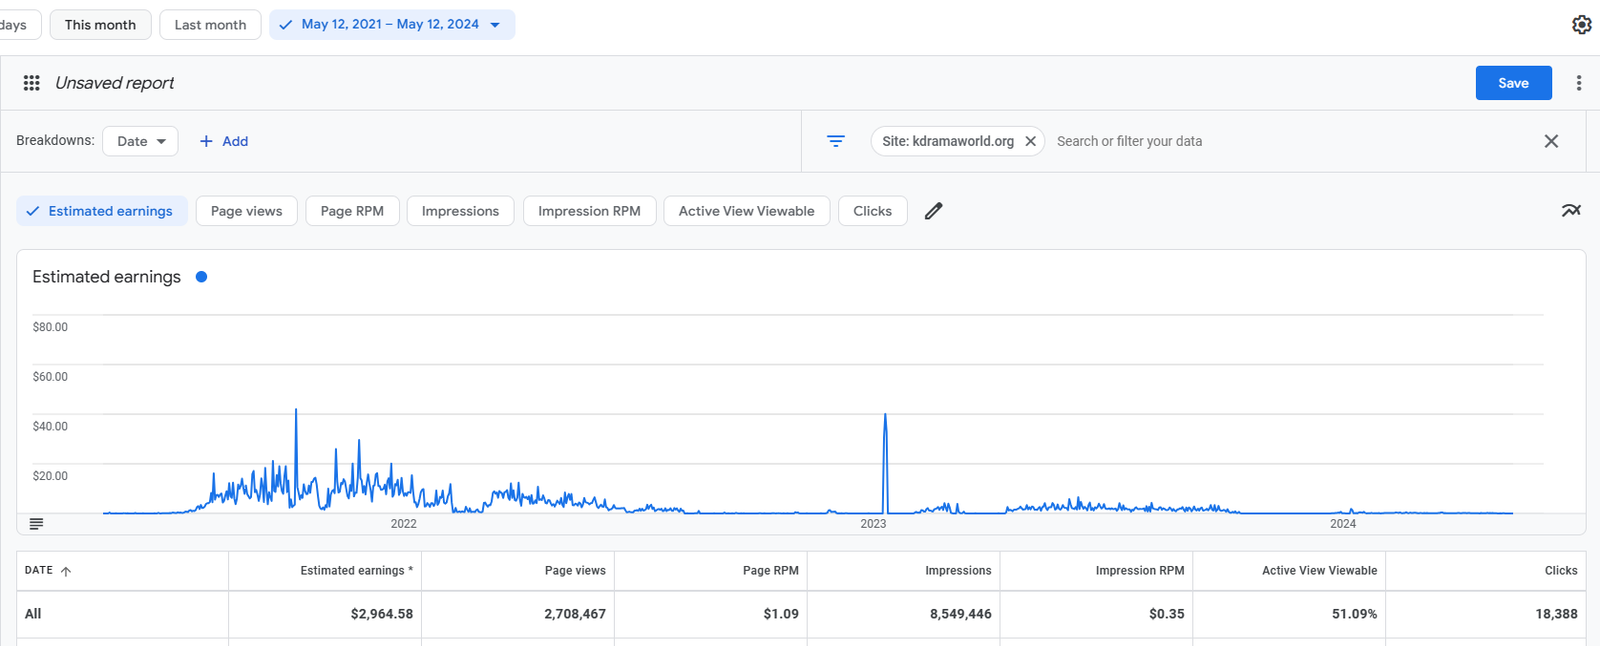
Task: Select the $2,964.58 total earnings cell
Action: [381, 614]
